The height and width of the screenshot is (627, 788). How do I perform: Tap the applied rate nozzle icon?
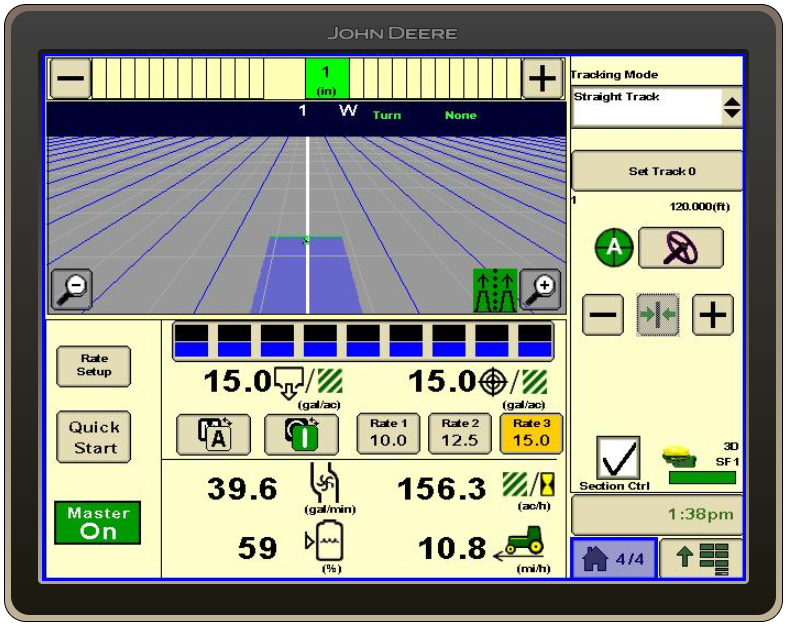[288, 383]
